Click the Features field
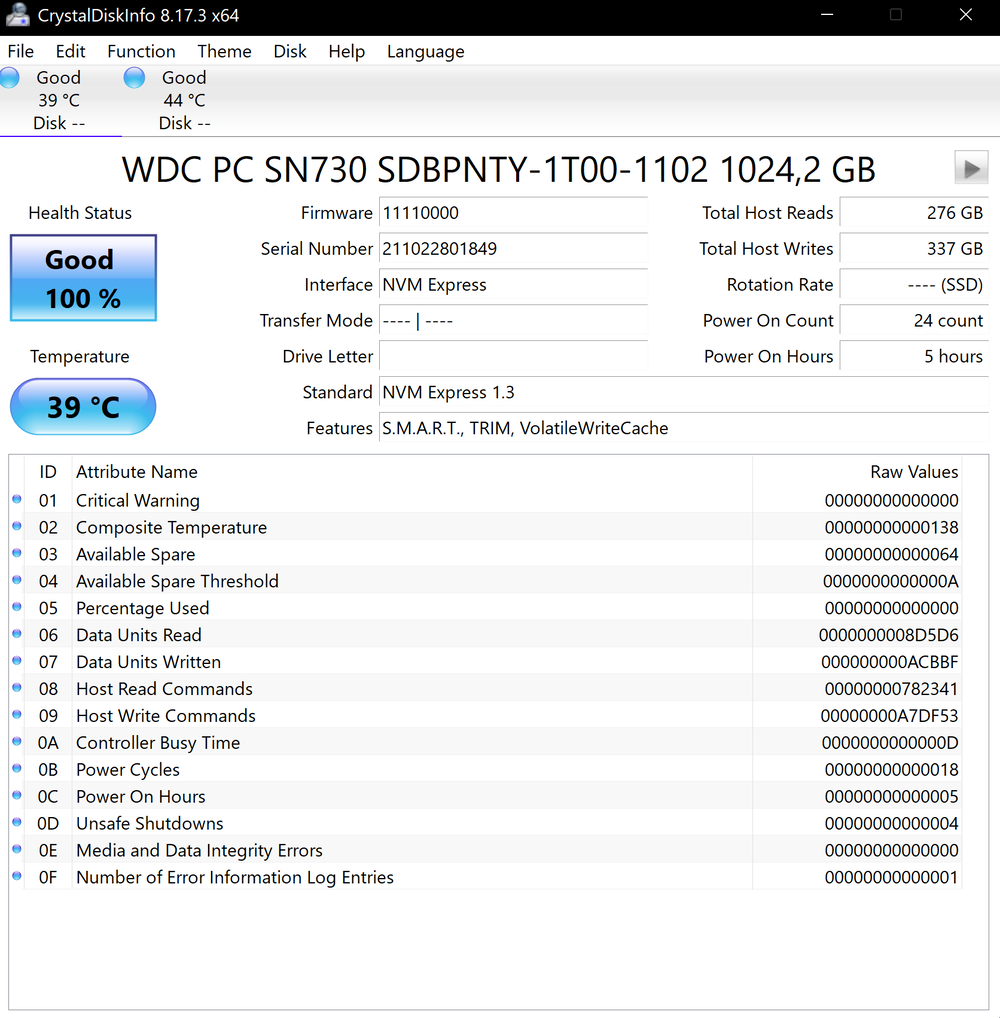Screen dimensions: 1000x1018 click(x=684, y=428)
